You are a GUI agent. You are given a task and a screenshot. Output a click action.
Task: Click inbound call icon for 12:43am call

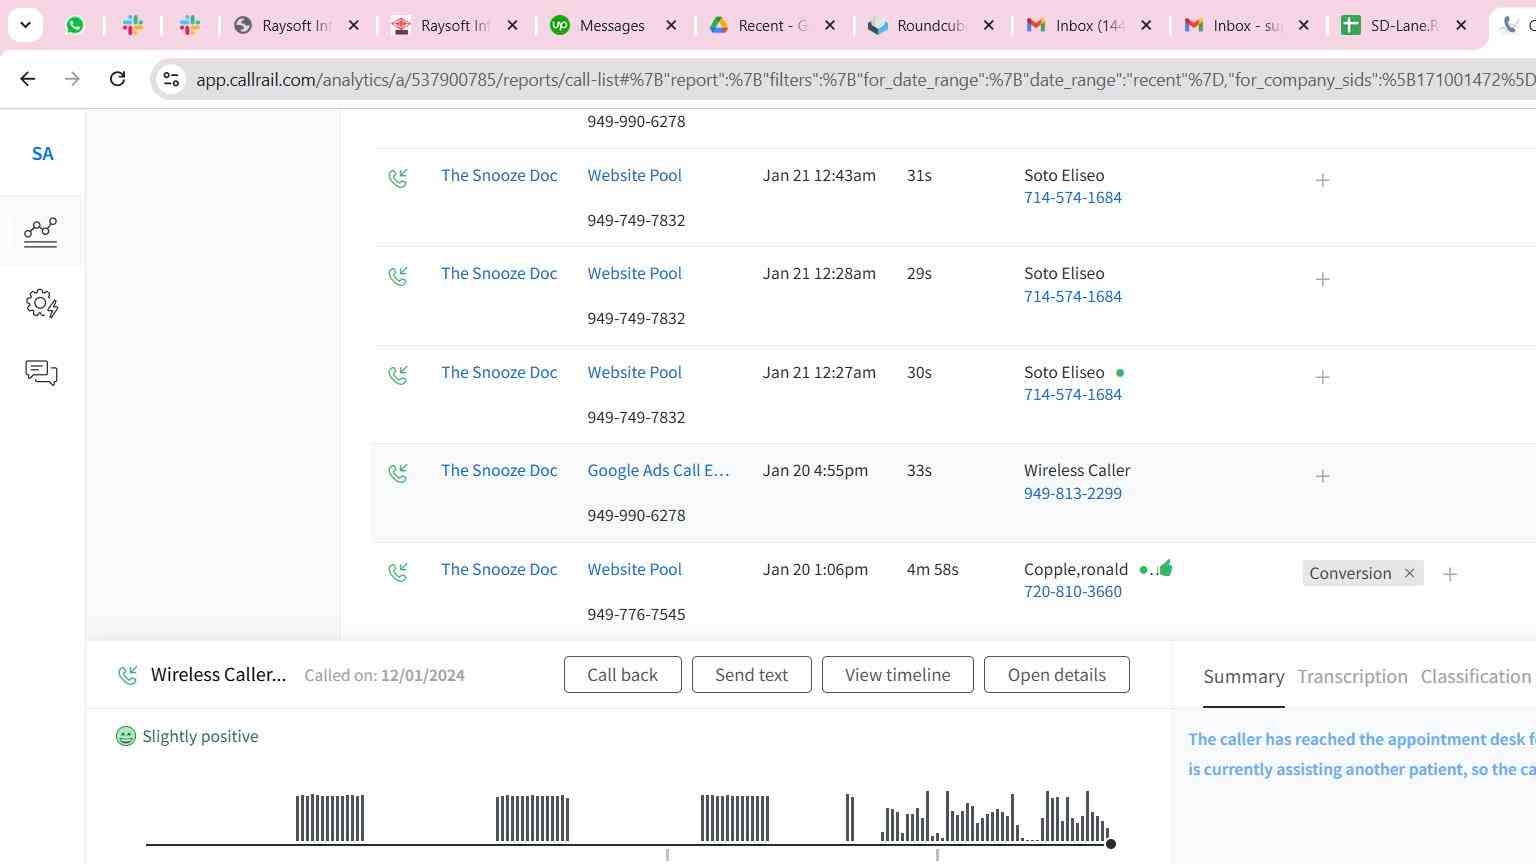(x=398, y=178)
